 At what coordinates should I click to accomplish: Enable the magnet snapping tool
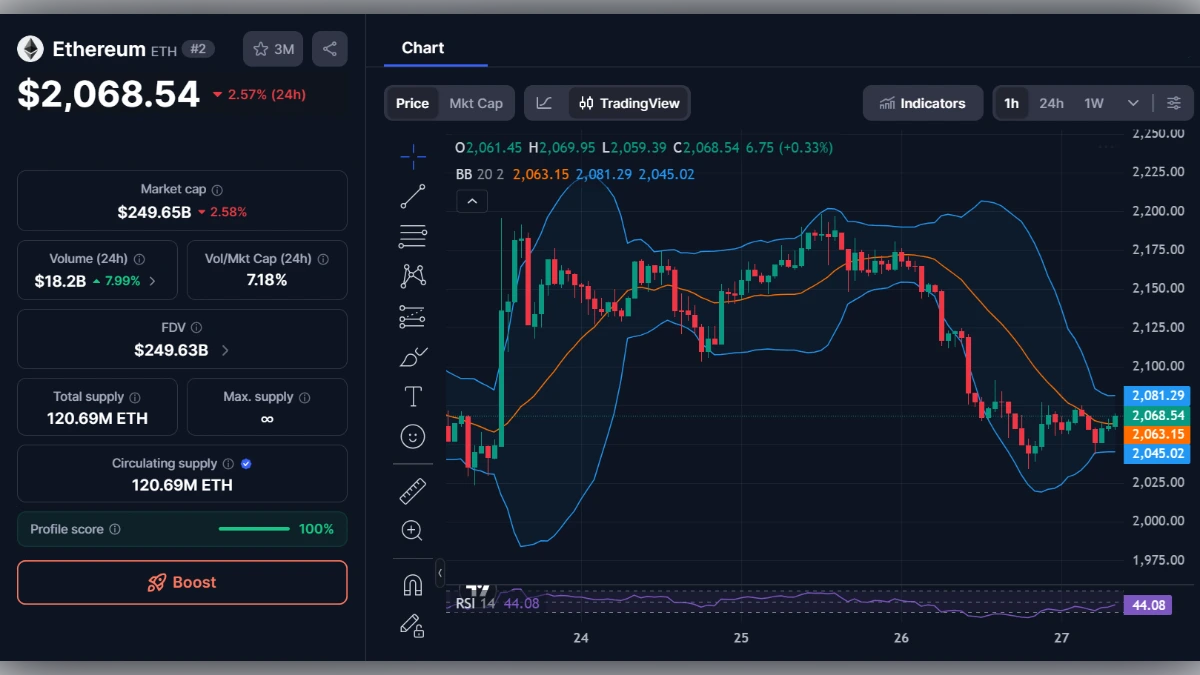click(x=413, y=584)
